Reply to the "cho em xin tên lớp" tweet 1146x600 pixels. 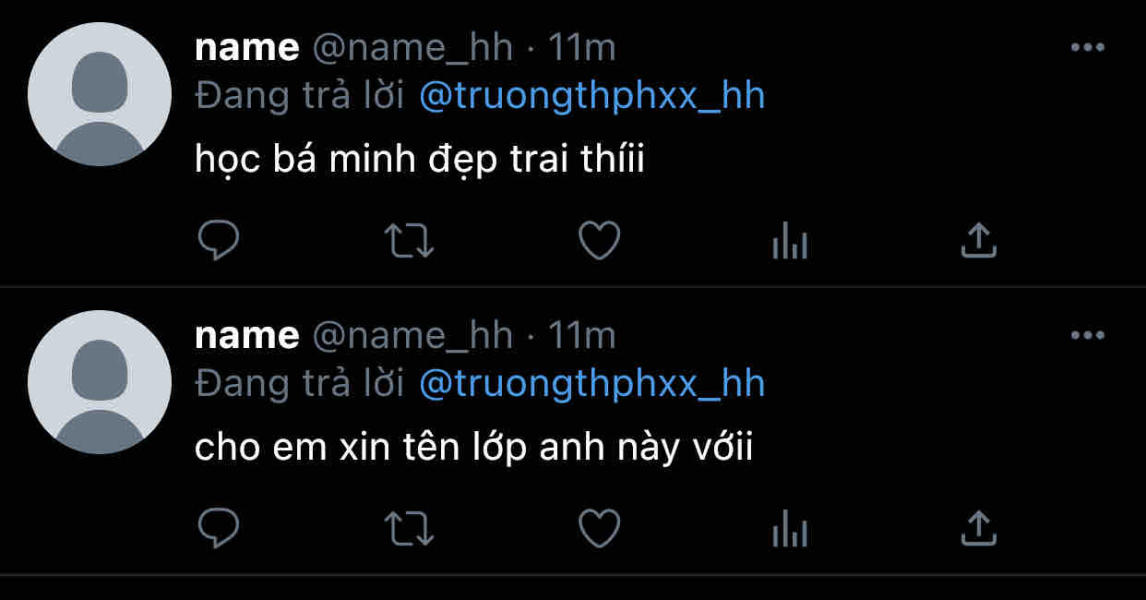pyautogui.click(x=219, y=528)
